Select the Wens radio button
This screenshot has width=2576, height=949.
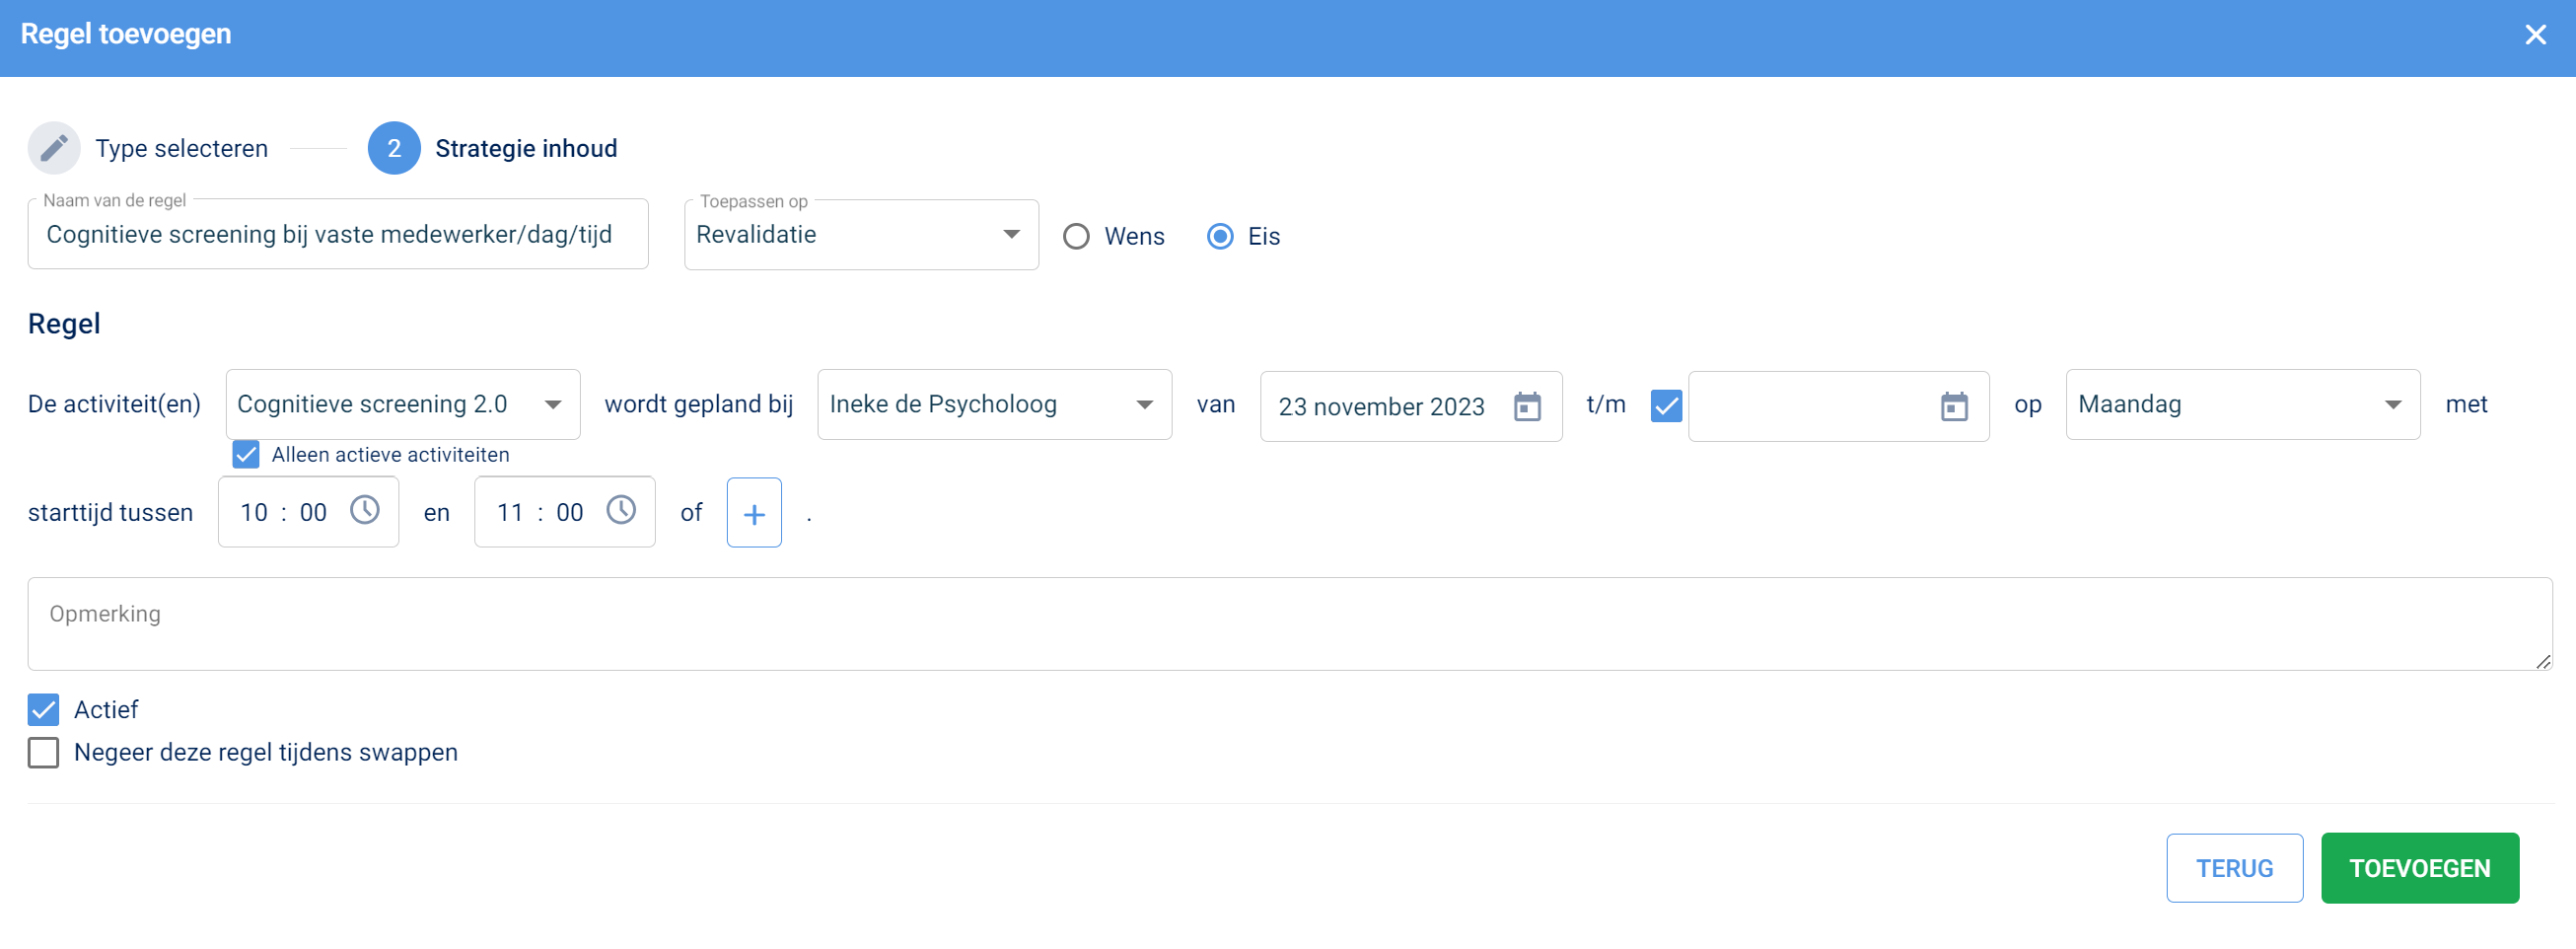(x=1076, y=236)
